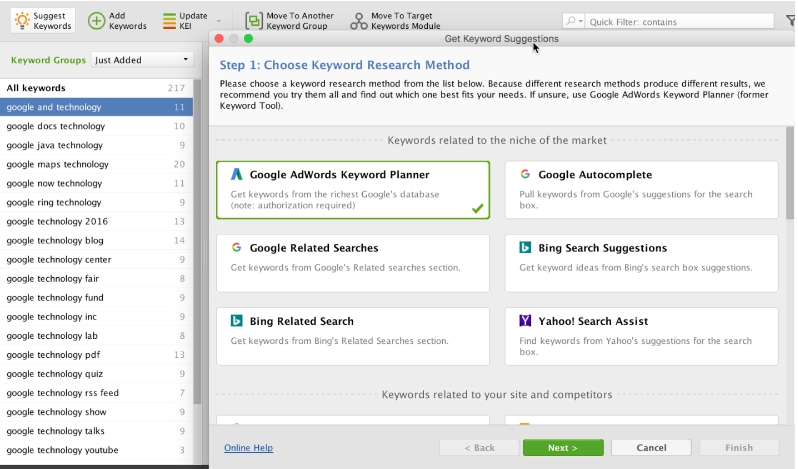Click the filter funnel icon
798x469 pixels.
click(x=790, y=21)
